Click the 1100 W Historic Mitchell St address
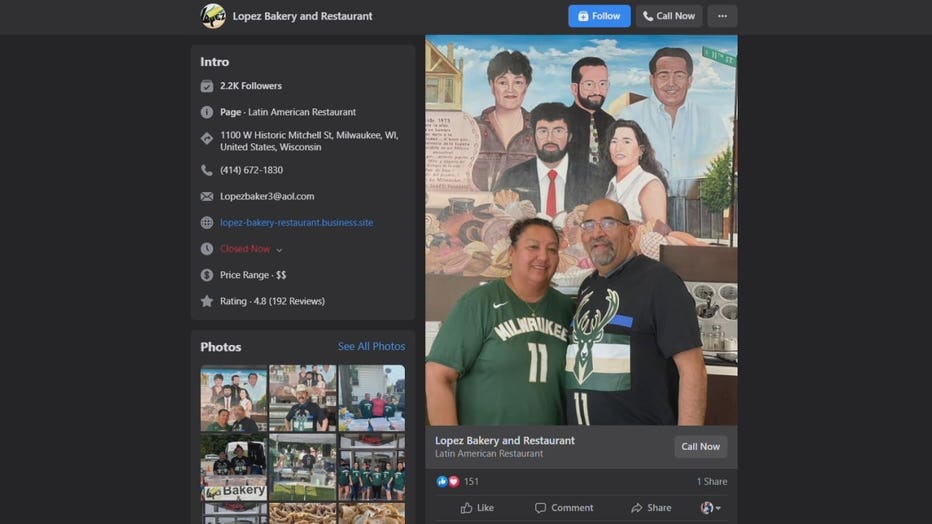 pyautogui.click(x=309, y=141)
